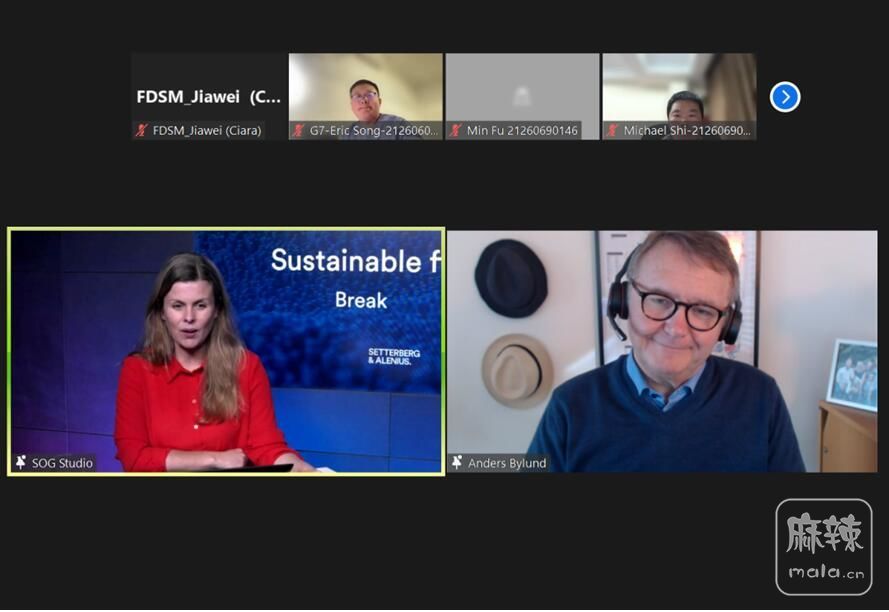Click the Min Fu 21260690146 name label
The image size is (889, 612).
[x=522, y=131]
